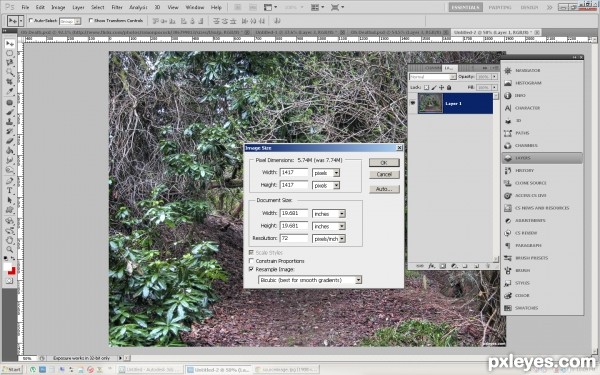The image size is (600, 375).
Task: Click the delete layer trash icon
Action: (488, 266)
